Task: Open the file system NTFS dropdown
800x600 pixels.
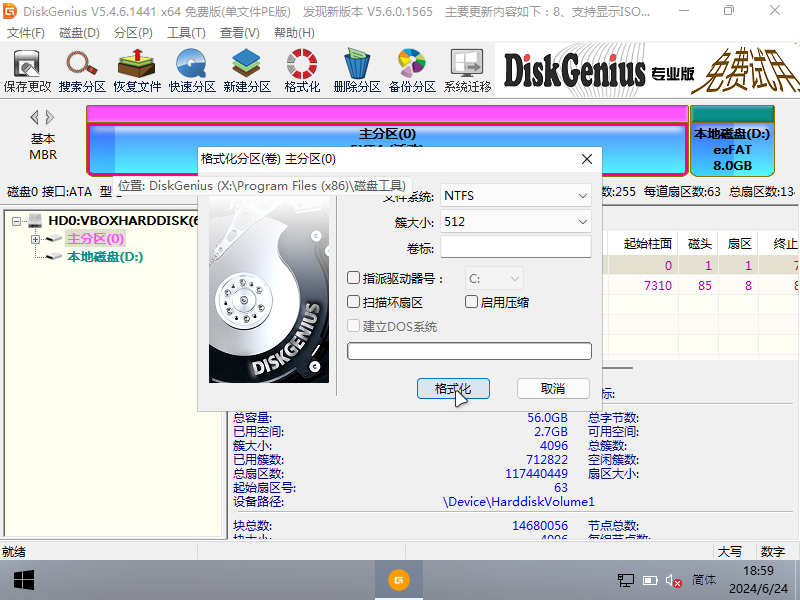Action: point(515,195)
